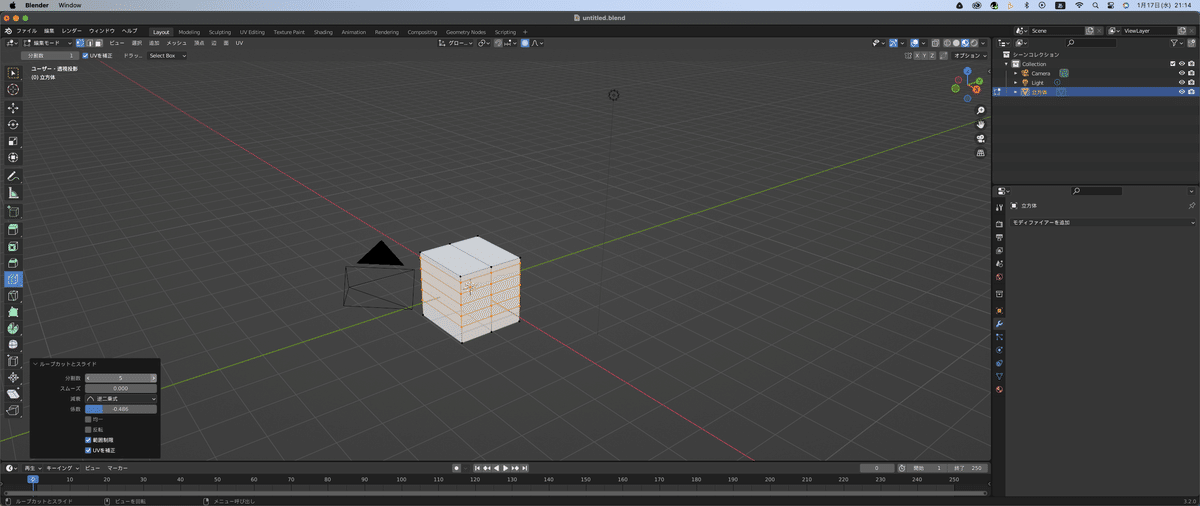Image resolution: width=1200 pixels, height=506 pixels.
Task: Add workspace with plus tab button
Action: coord(525,32)
